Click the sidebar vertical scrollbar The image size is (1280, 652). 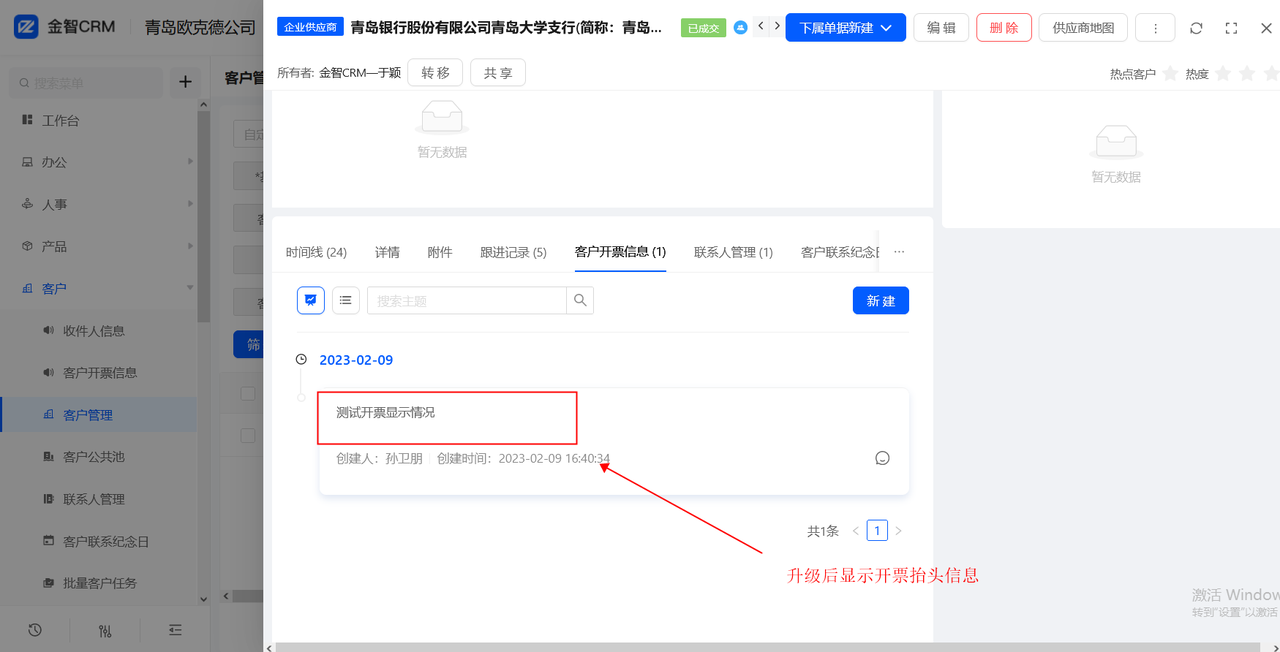point(204,215)
